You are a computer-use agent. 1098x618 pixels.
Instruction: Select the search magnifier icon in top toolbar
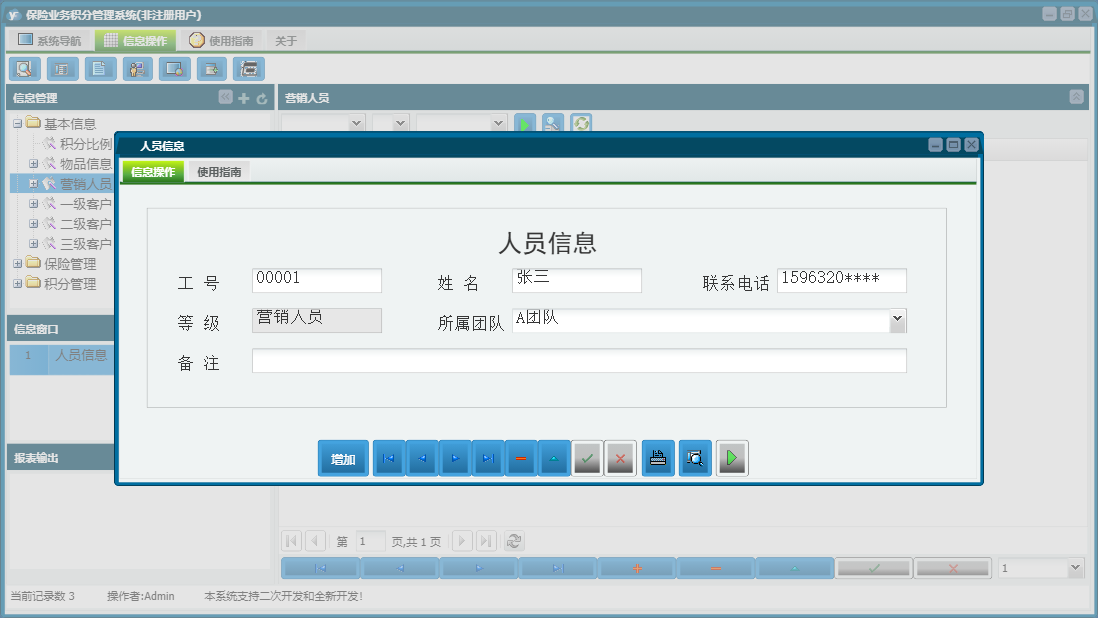[24, 68]
